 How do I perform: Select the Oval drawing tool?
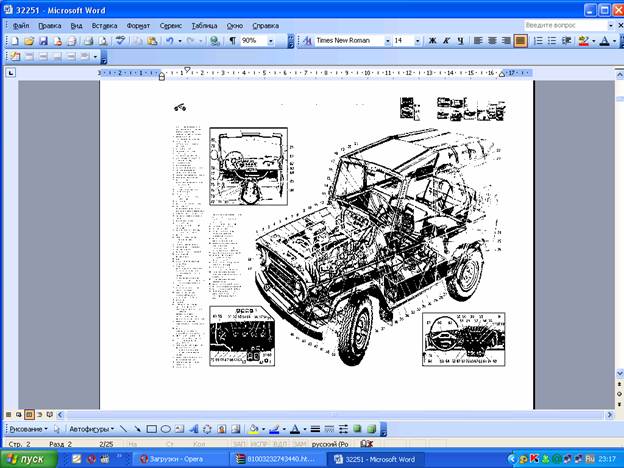point(166,429)
